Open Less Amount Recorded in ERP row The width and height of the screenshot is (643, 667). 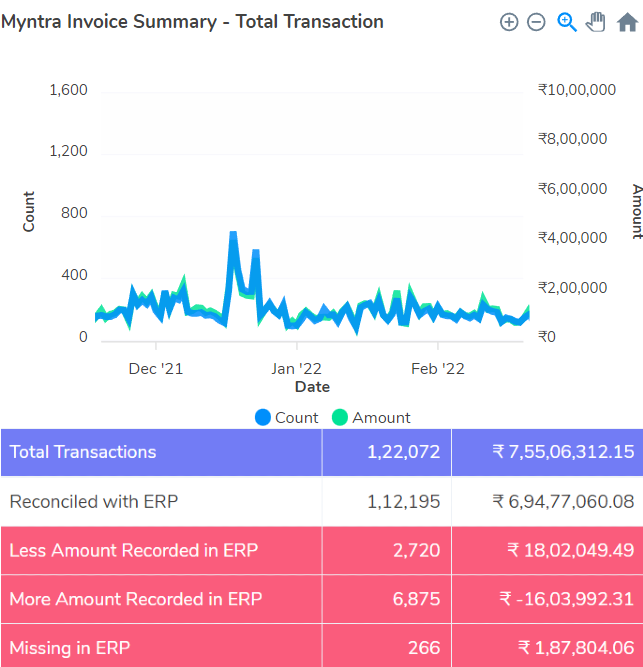(322, 550)
